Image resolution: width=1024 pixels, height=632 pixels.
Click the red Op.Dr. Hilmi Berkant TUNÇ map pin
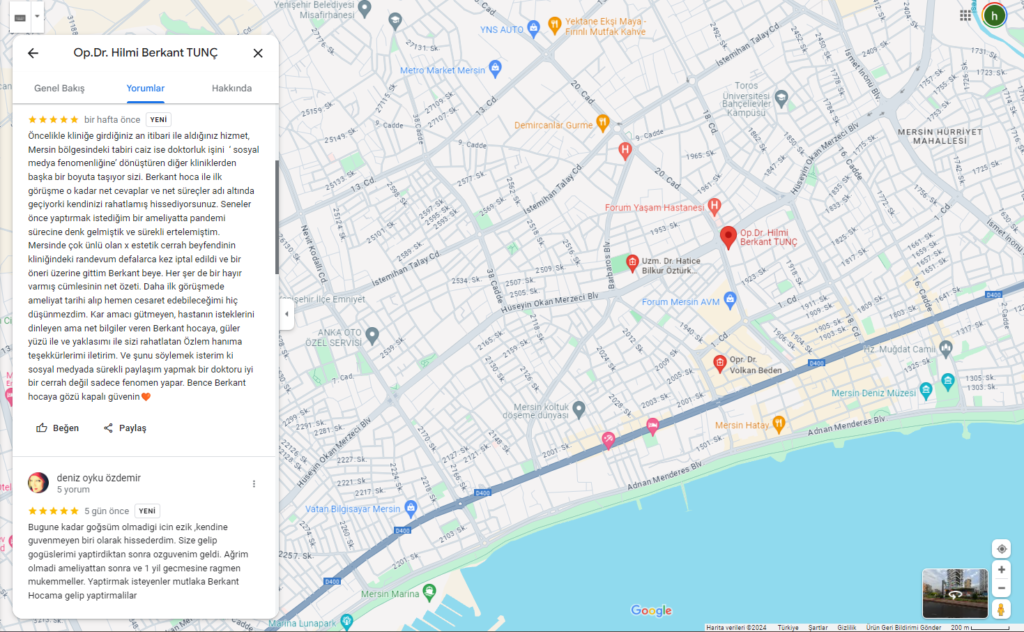coord(728,237)
